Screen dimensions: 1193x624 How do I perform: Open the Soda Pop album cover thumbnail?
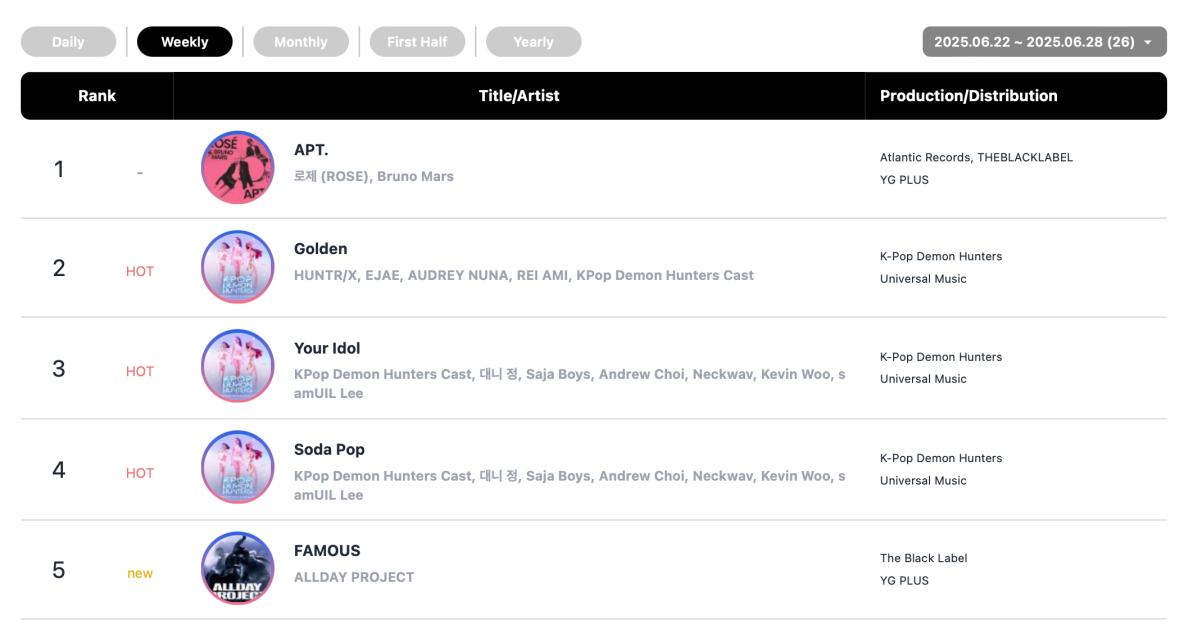coord(237,467)
